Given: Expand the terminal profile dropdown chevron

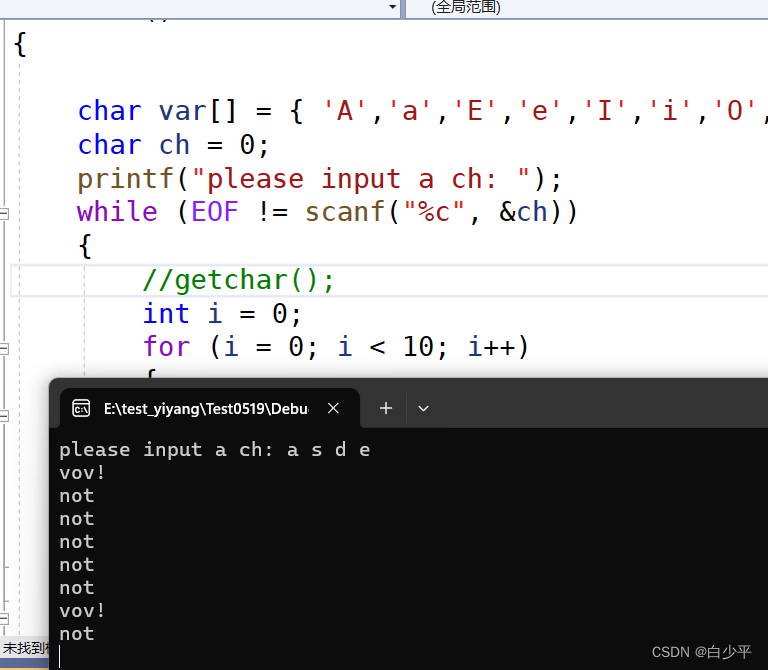Looking at the screenshot, I should coord(423,408).
